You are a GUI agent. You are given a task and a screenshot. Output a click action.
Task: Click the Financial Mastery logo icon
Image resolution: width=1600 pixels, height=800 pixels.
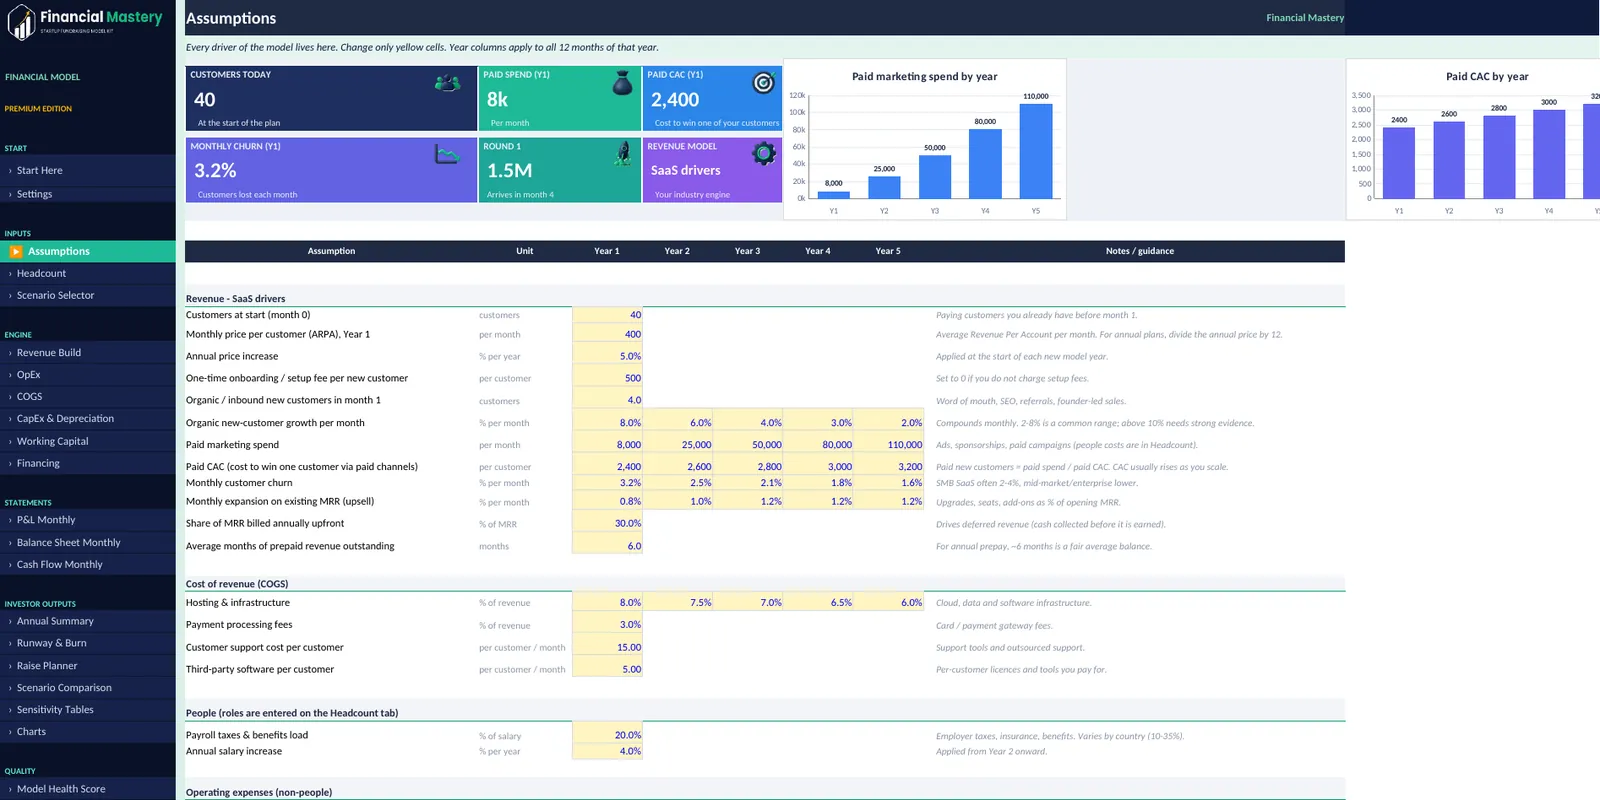(x=20, y=22)
